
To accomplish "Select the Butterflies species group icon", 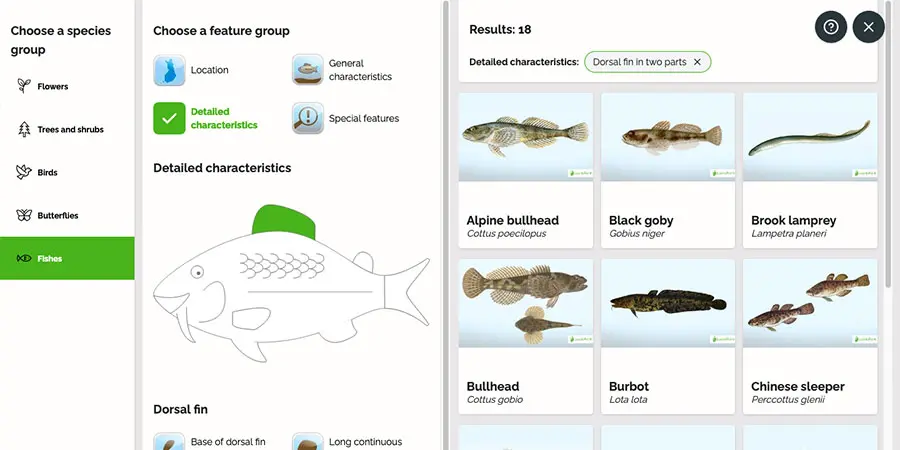I will pyautogui.click(x=24, y=215).
